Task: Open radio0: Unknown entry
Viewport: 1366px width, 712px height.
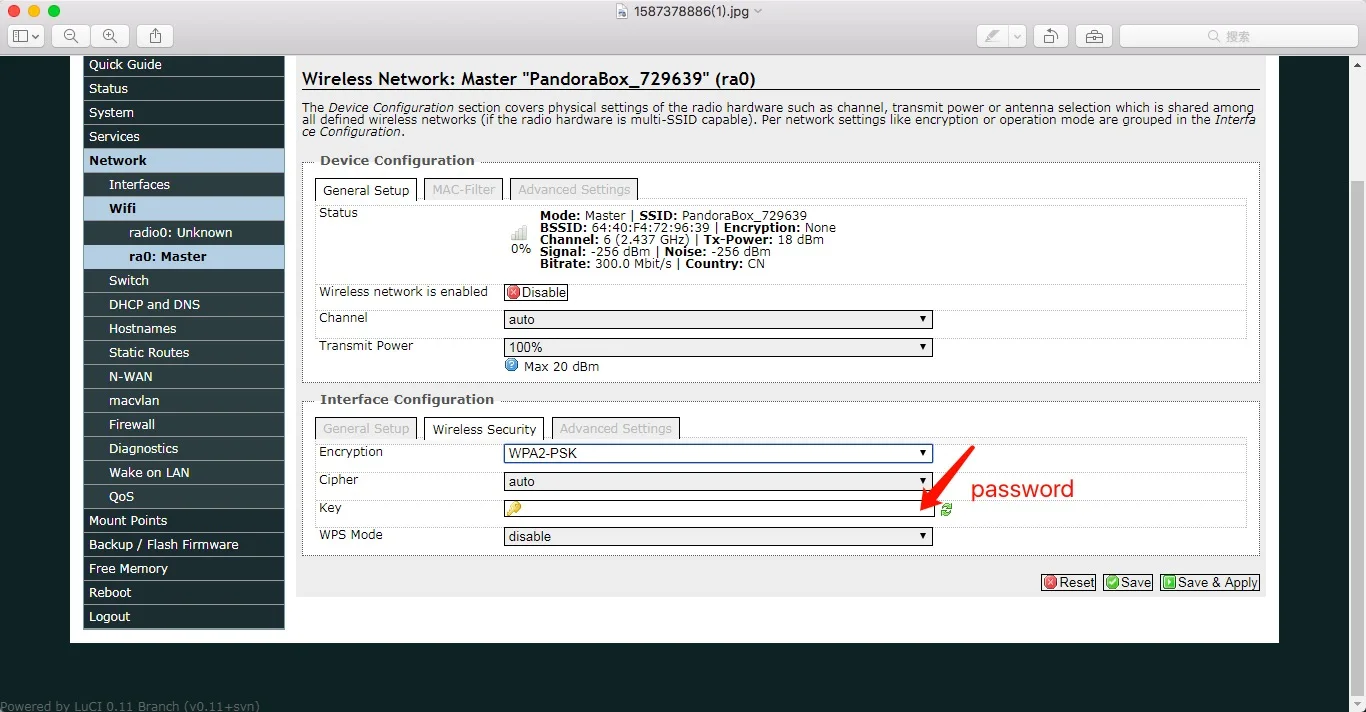Action: 184,233
